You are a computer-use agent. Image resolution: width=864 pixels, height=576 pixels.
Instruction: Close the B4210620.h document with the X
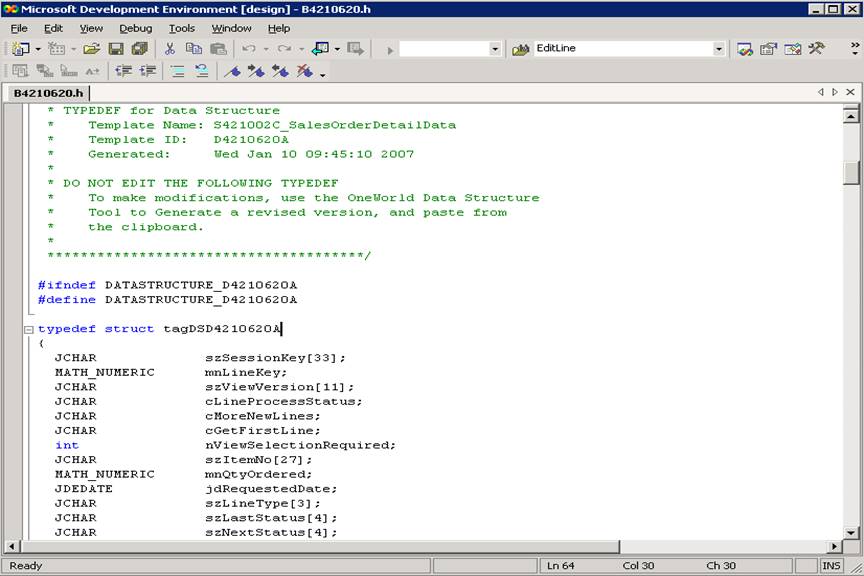click(x=850, y=92)
